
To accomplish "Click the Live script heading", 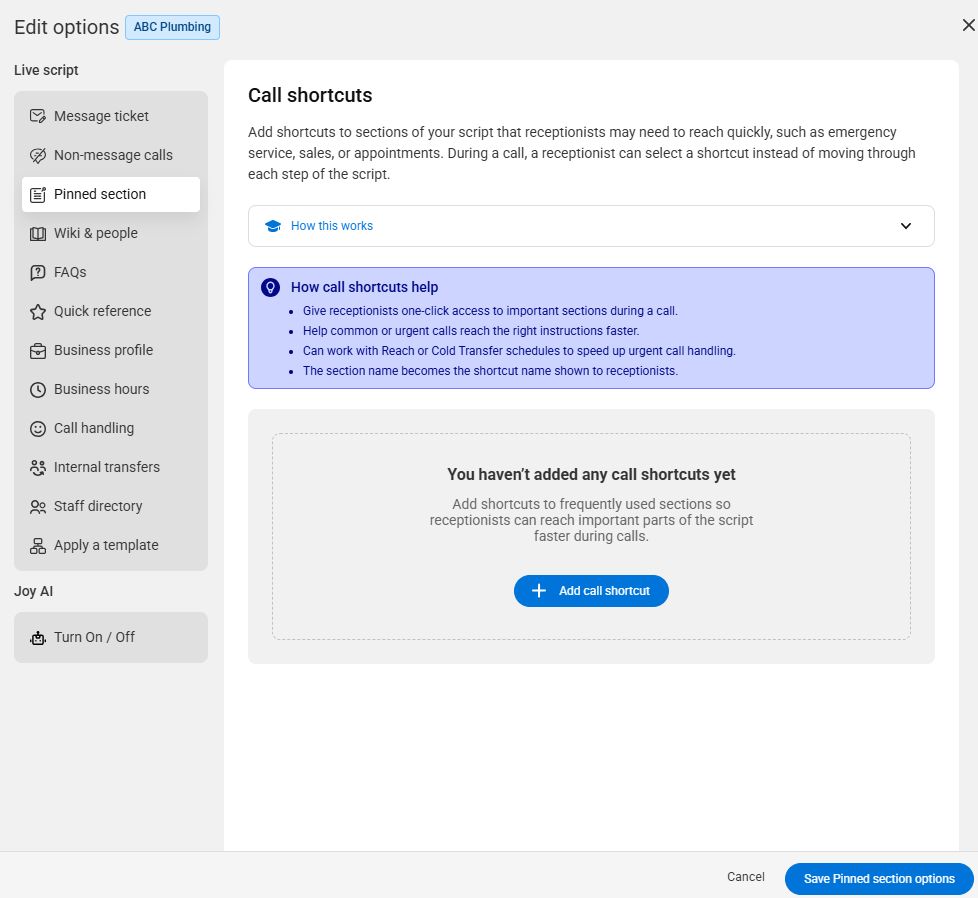I will point(46,70).
